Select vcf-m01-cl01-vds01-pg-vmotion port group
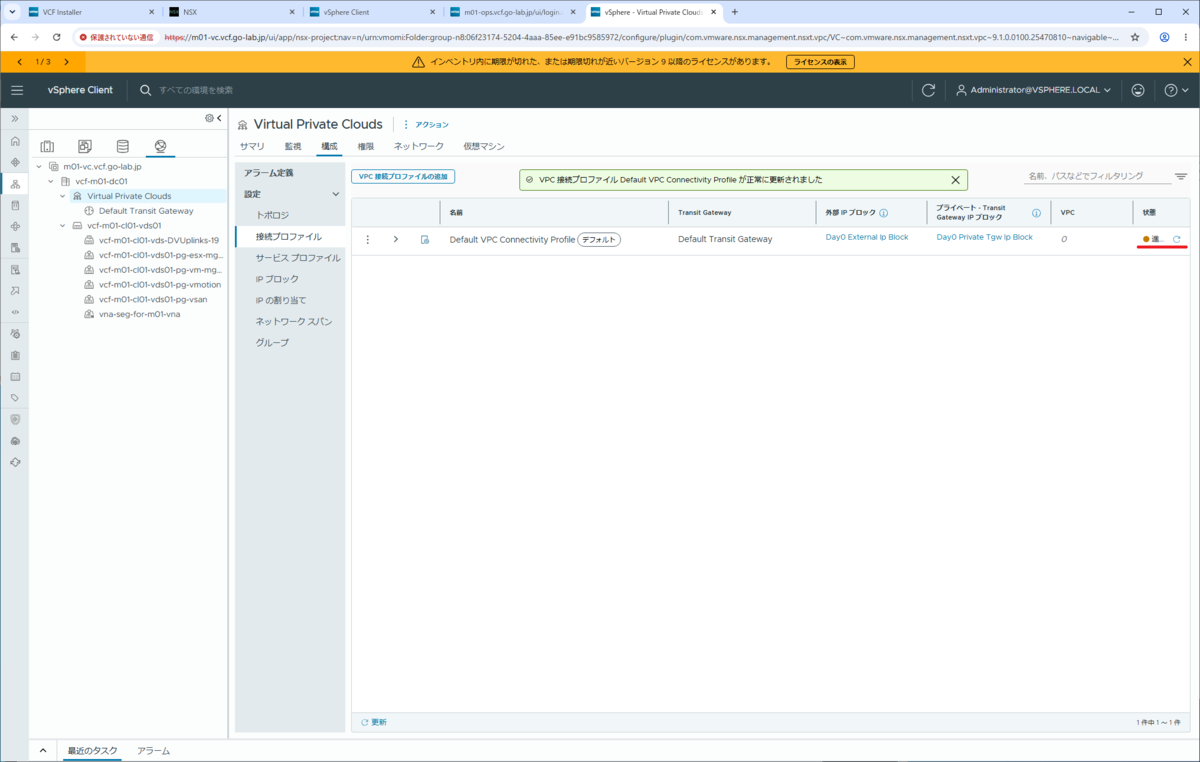 (x=160, y=285)
